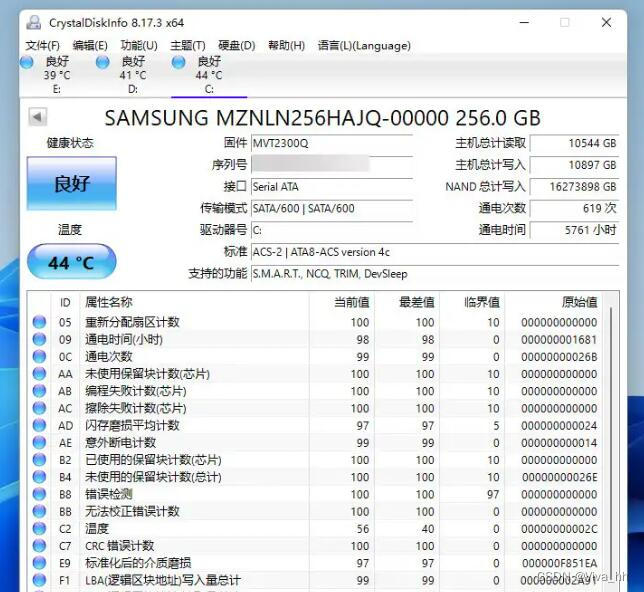
Task: Click status orb for ID AC row
Action: [39, 408]
